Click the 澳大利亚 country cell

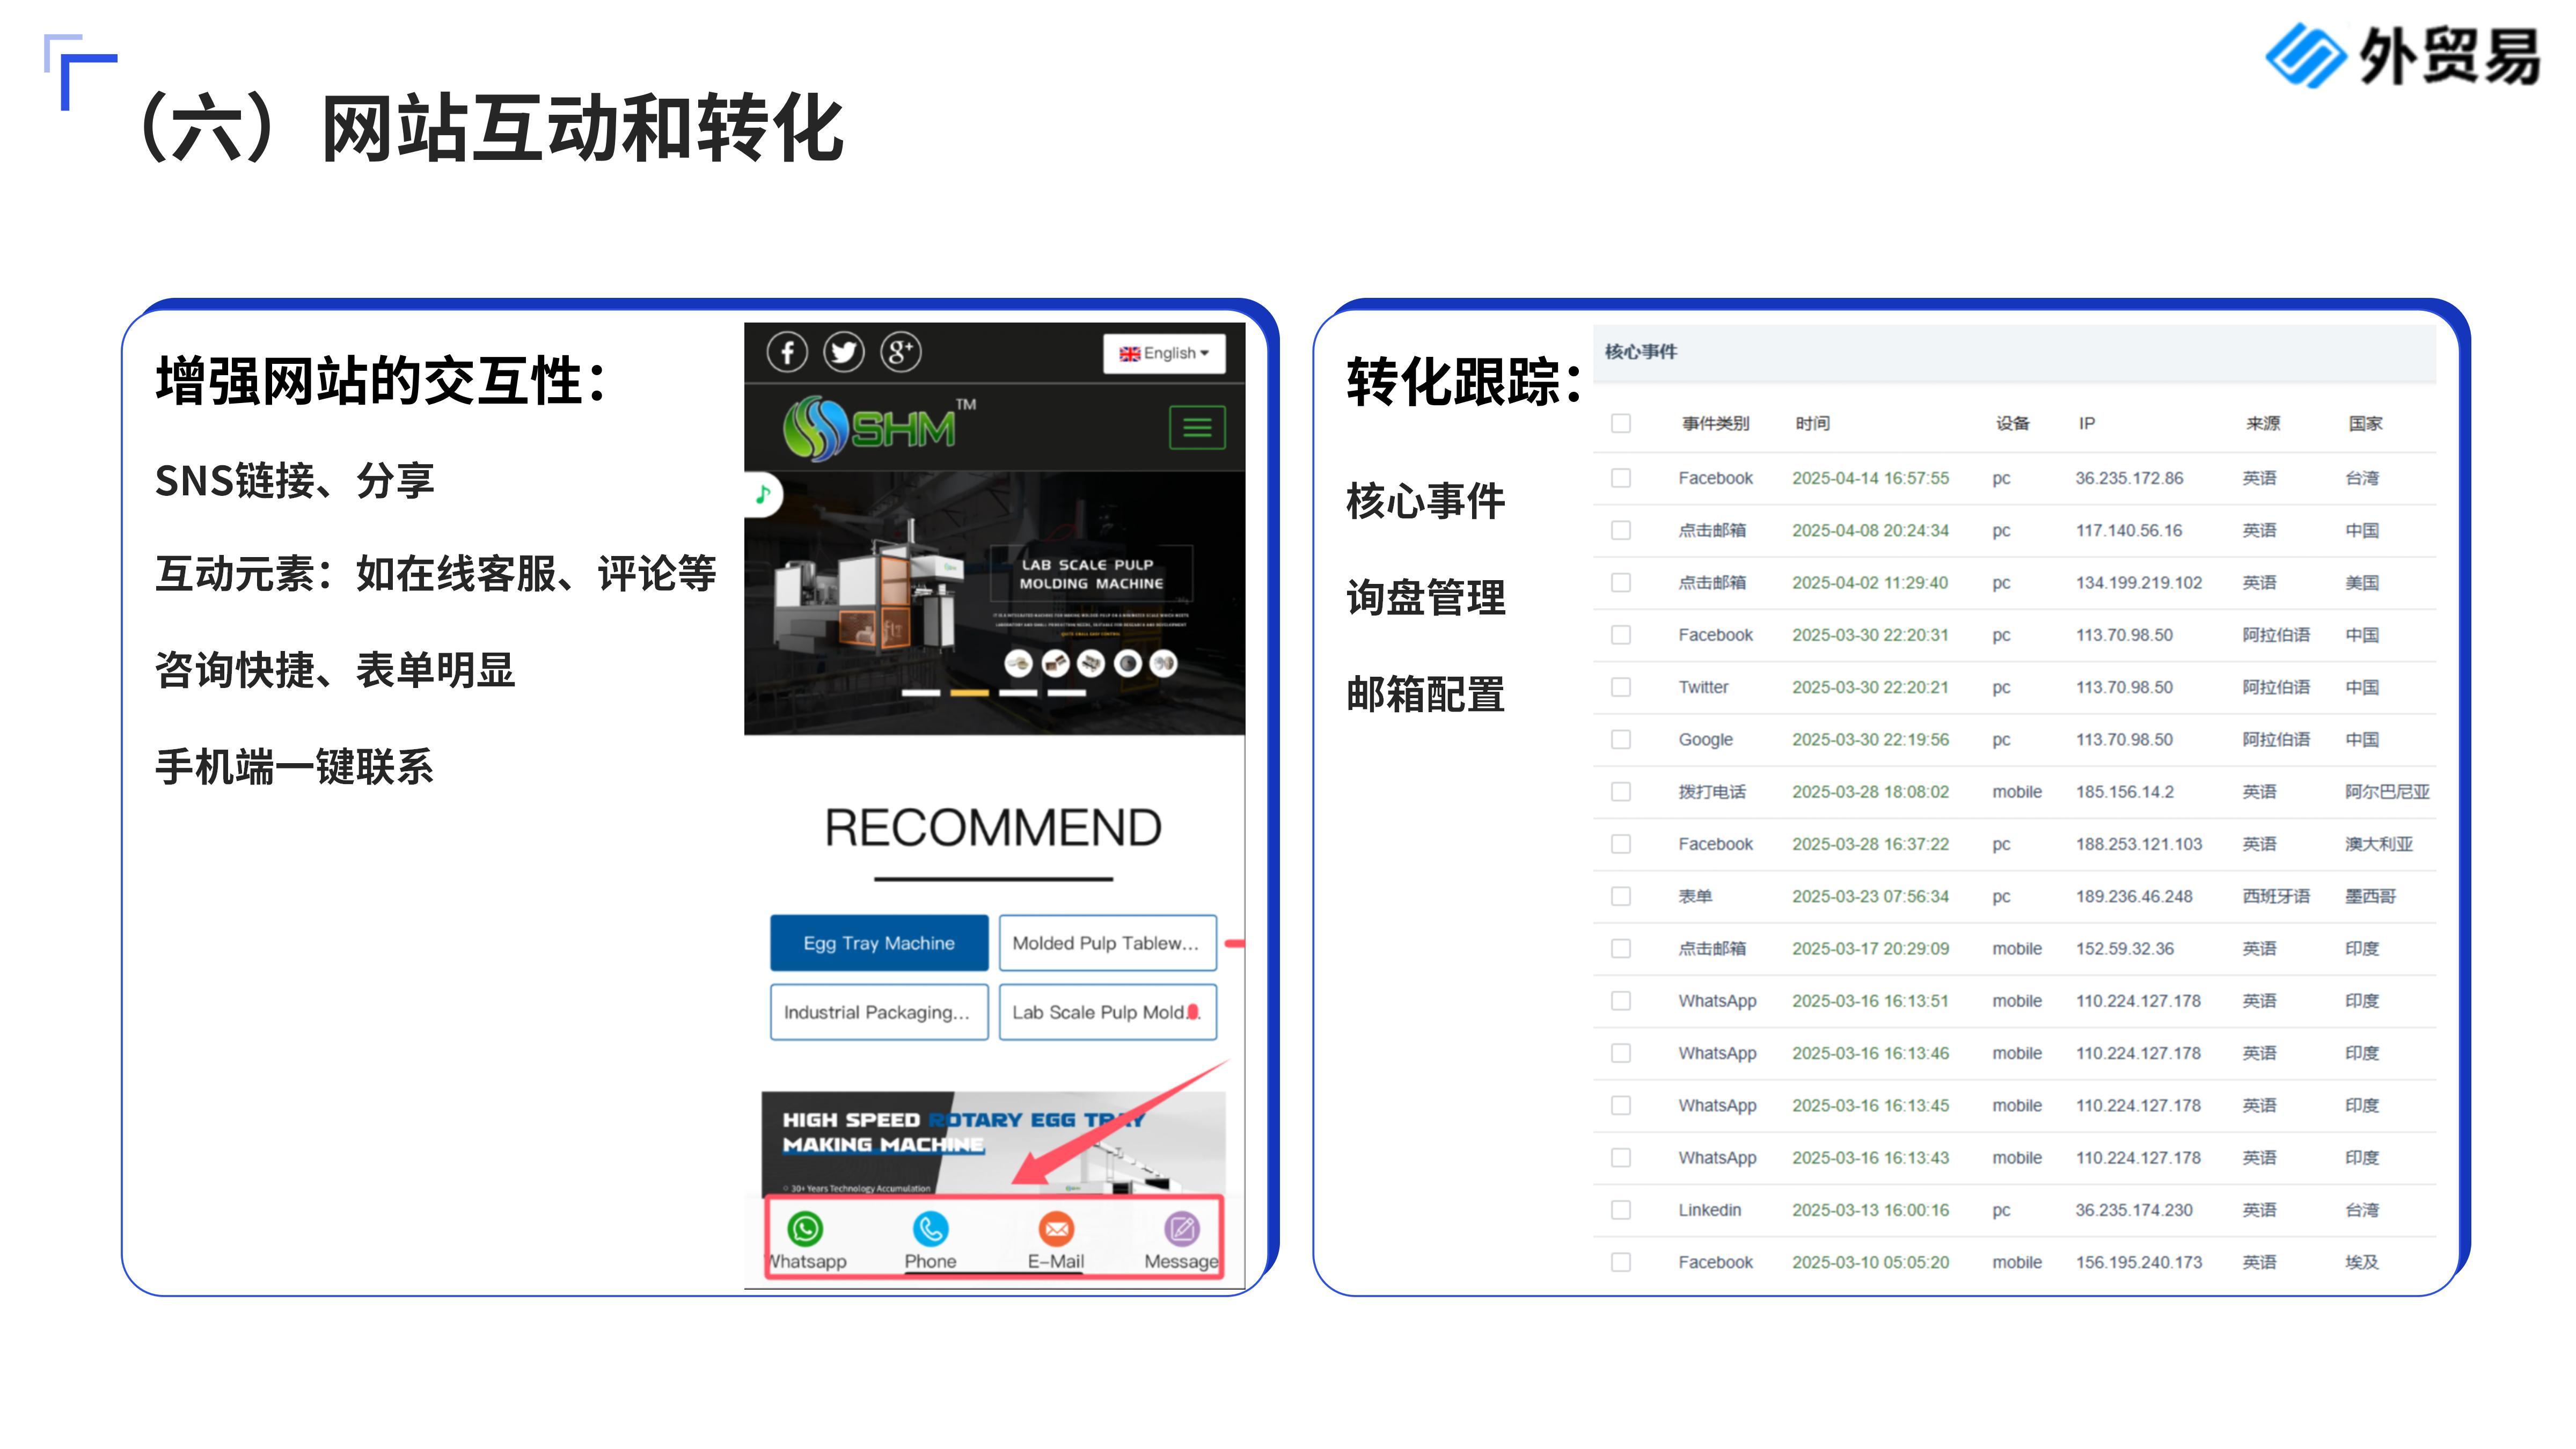[x=2378, y=844]
